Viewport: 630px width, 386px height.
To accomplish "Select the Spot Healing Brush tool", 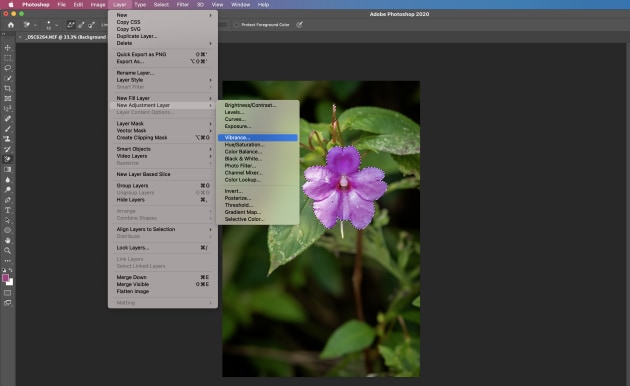I will coord(8,118).
